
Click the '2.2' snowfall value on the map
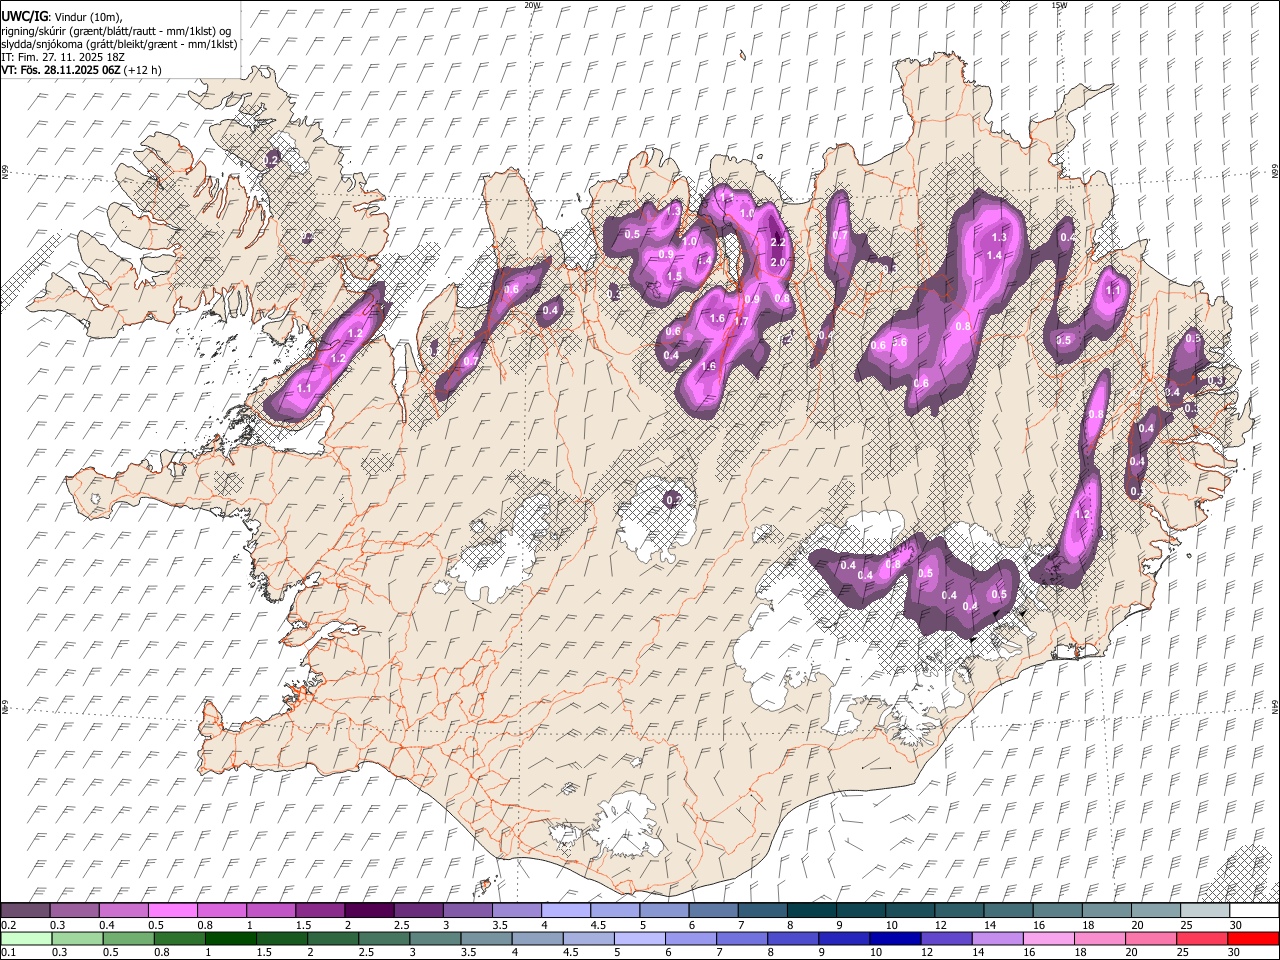pos(779,242)
